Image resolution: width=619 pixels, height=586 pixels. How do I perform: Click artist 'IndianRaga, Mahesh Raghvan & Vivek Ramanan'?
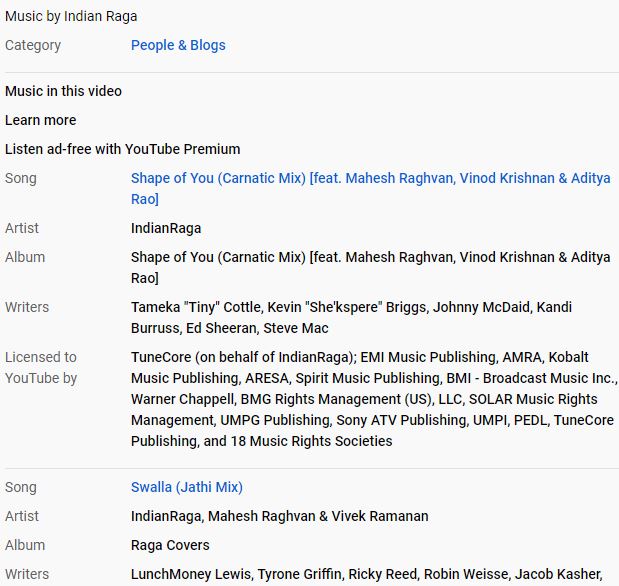[279, 516]
